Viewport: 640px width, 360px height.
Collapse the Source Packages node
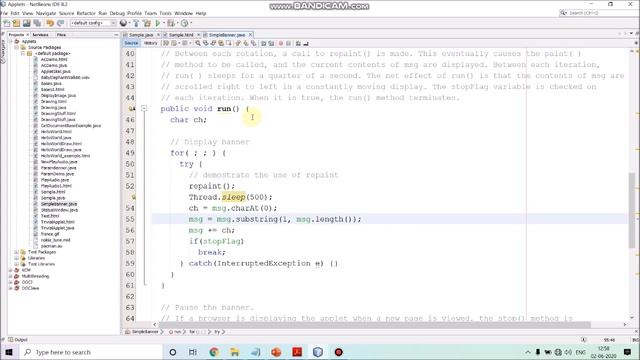[17, 47]
